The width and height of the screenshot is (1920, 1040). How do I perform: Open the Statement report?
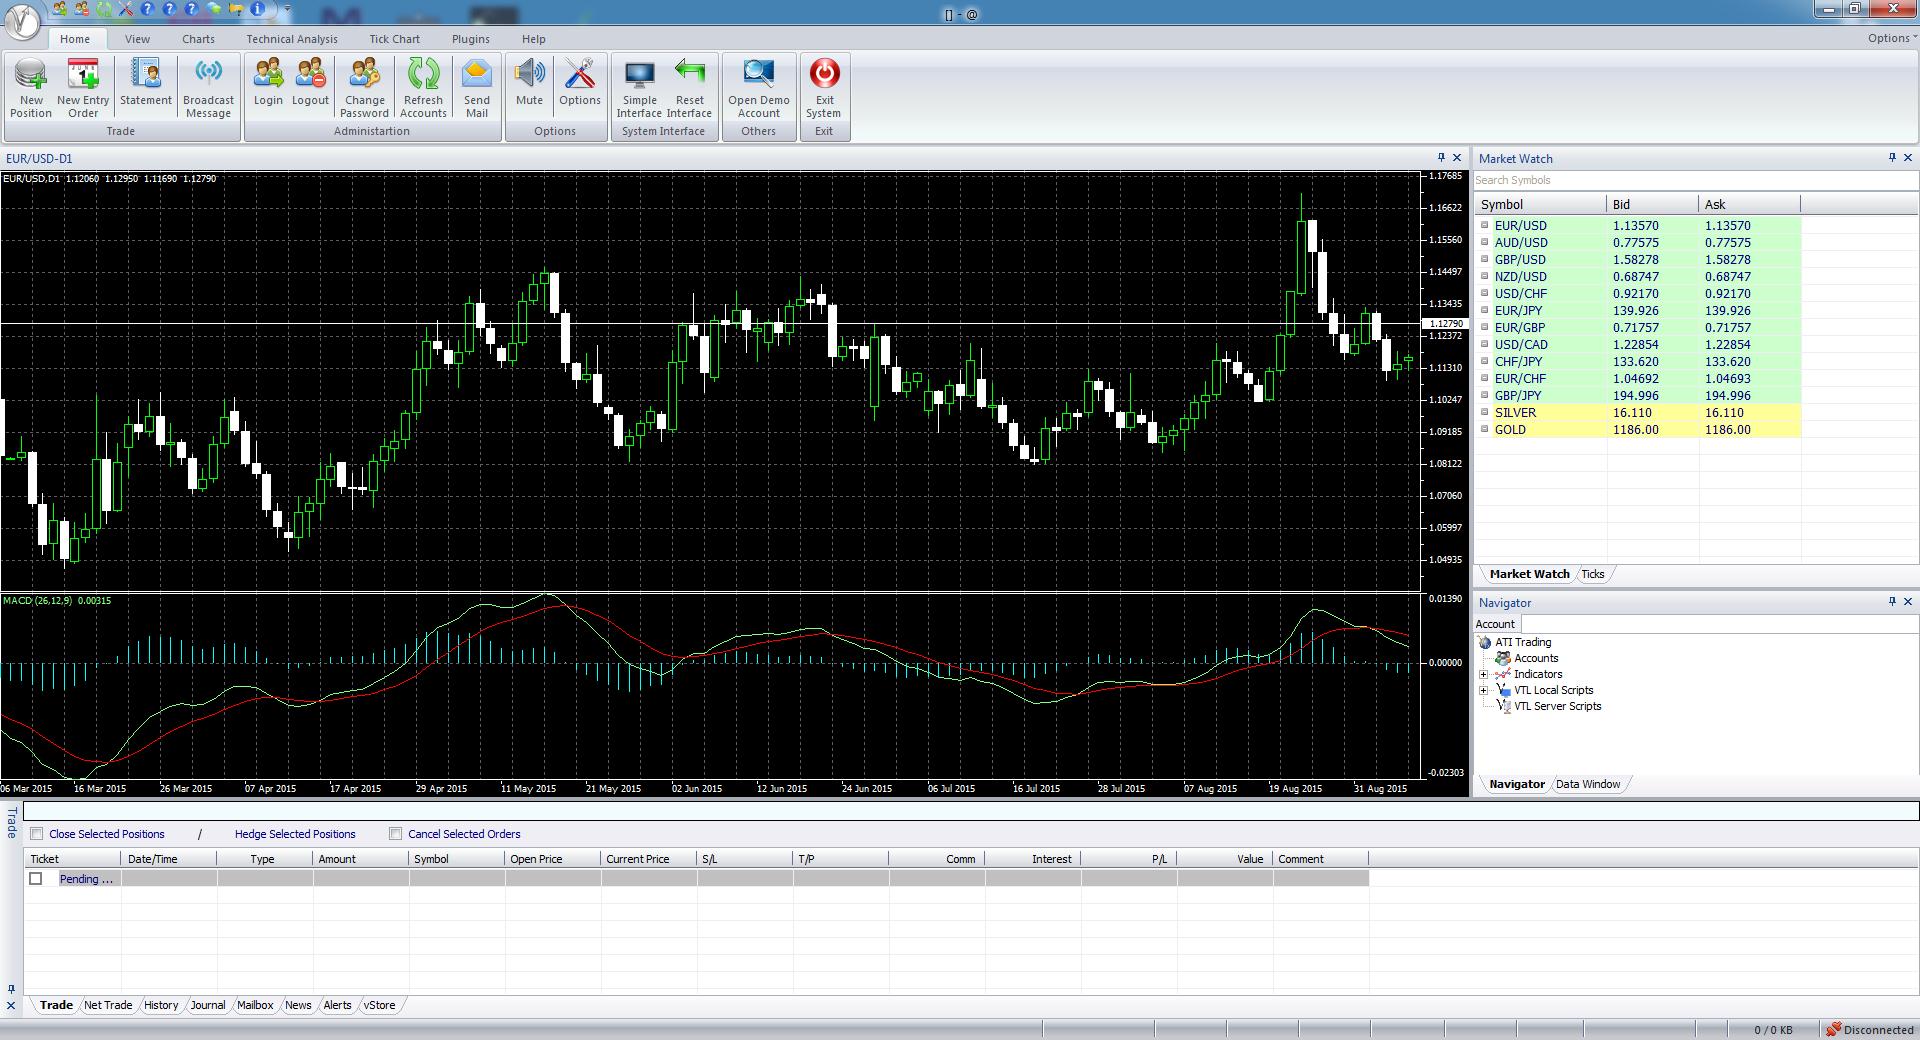click(146, 82)
